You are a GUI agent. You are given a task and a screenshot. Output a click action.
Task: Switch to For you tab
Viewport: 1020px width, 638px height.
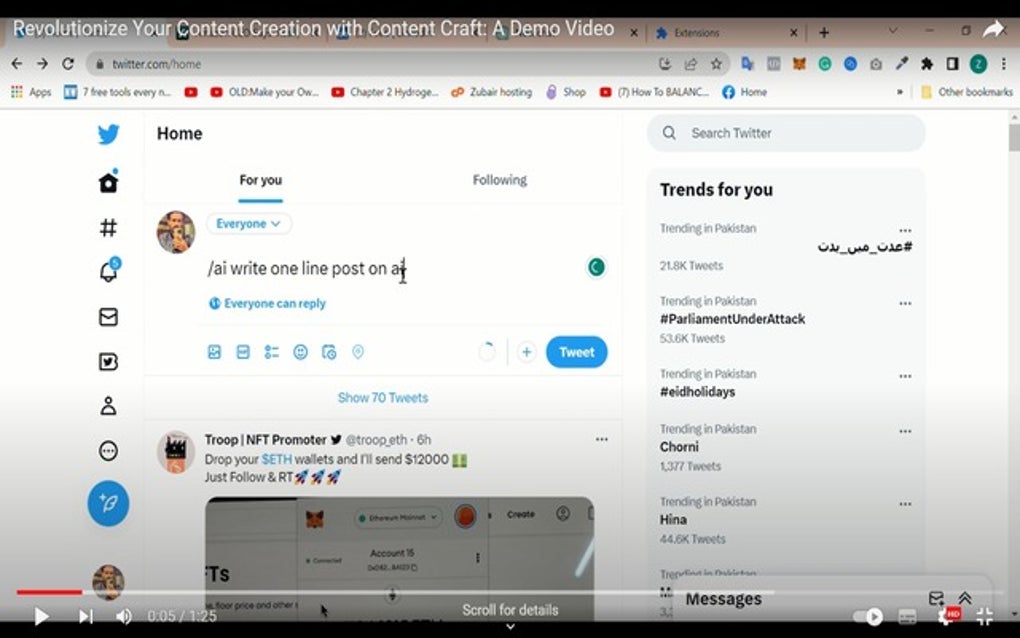(260, 180)
